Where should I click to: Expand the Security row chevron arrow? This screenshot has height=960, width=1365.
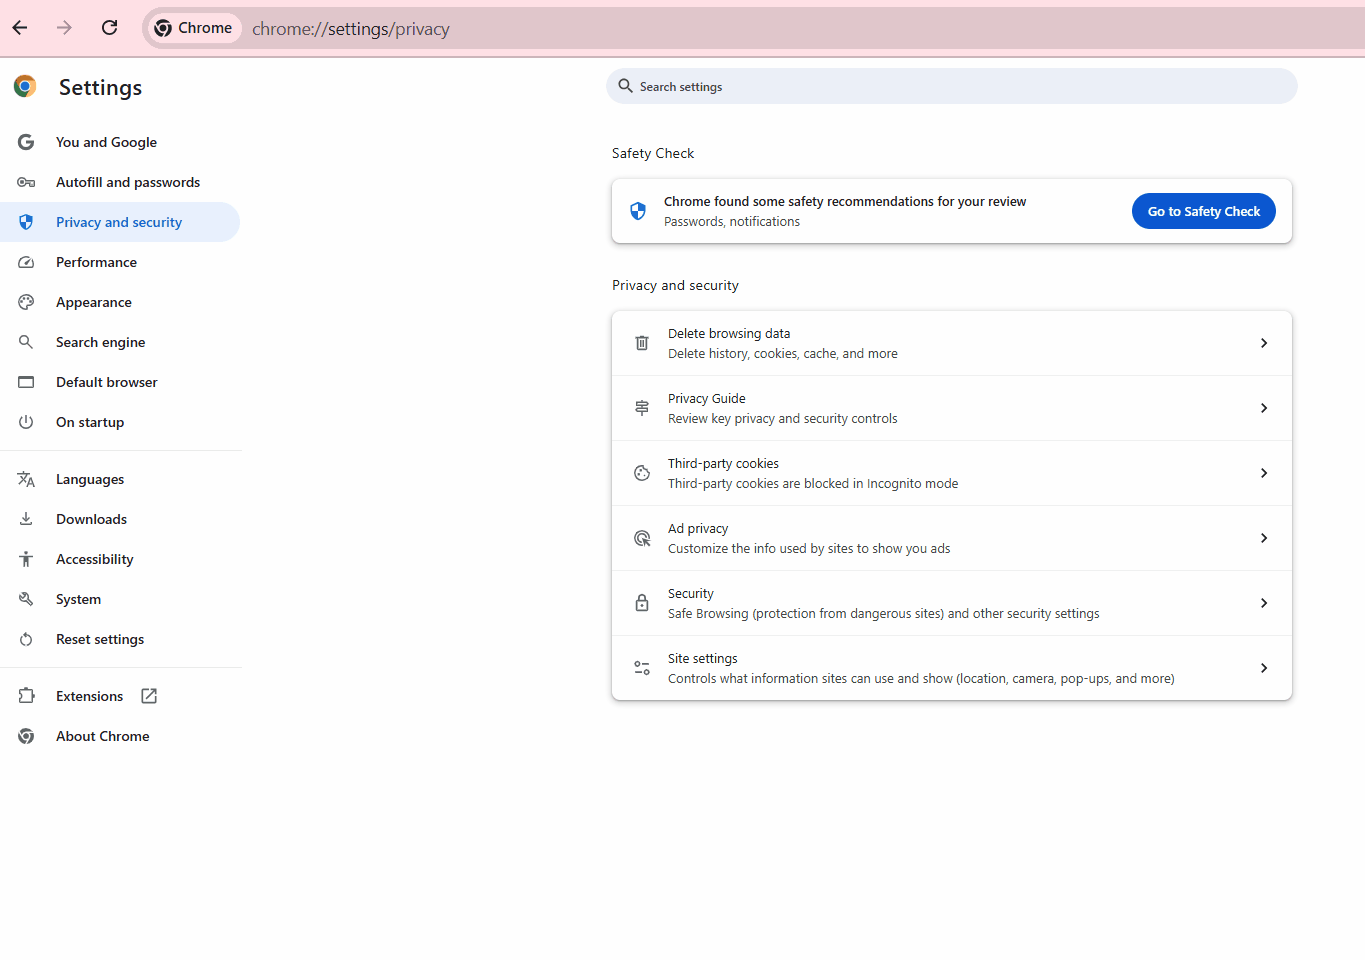coord(1264,603)
